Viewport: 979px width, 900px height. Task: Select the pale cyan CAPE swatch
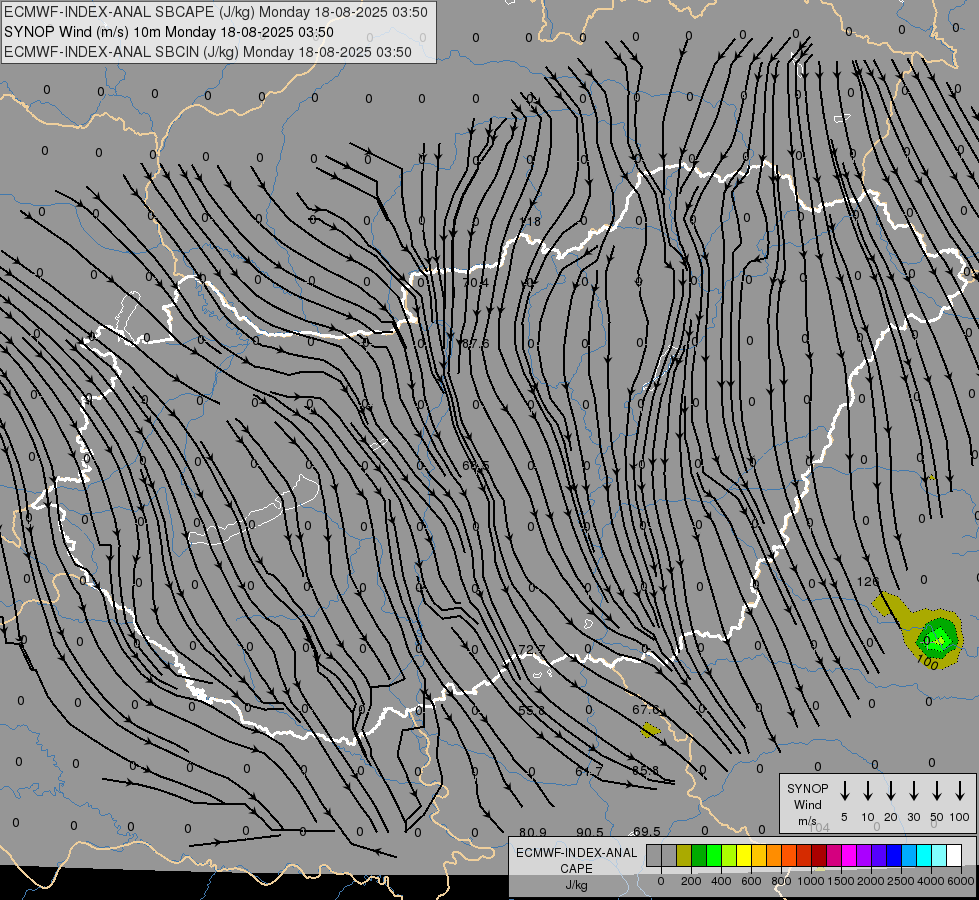(938, 855)
